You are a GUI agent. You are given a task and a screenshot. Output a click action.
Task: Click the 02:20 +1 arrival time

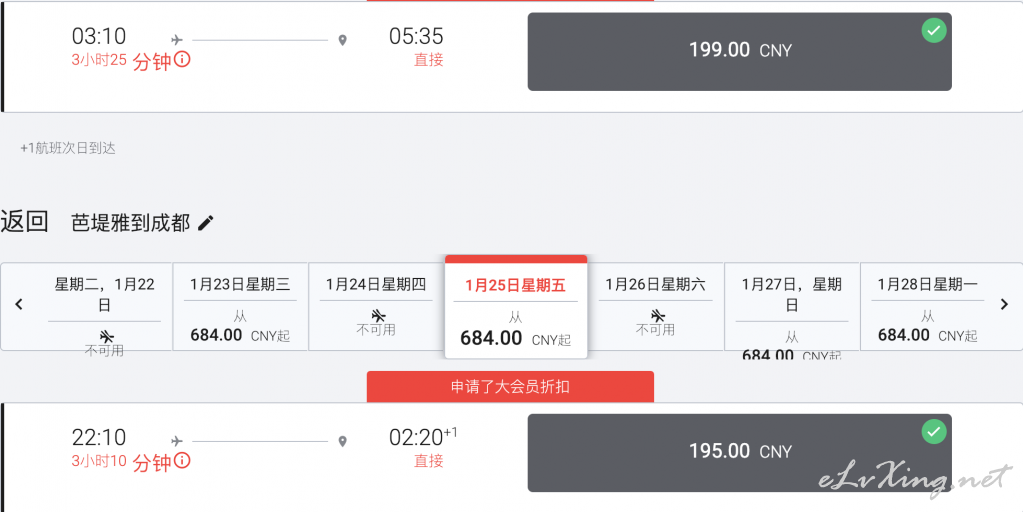click(x=423, y=437)
